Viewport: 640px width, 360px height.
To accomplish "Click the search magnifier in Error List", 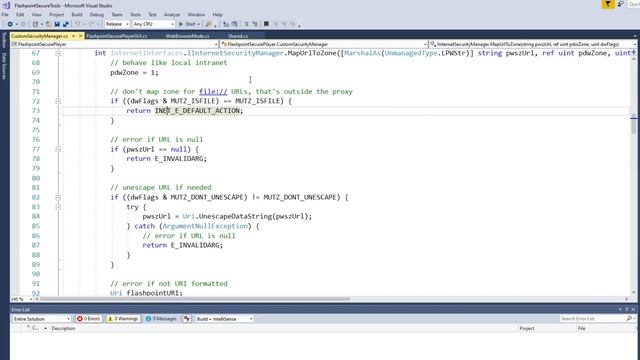I will (x=629, y=318).
